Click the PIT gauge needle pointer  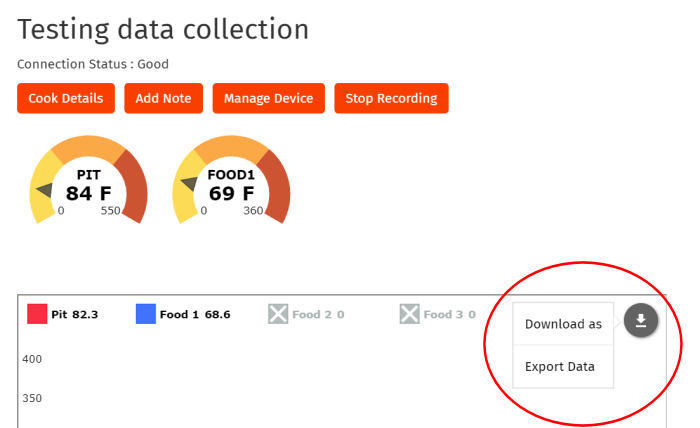44,191
